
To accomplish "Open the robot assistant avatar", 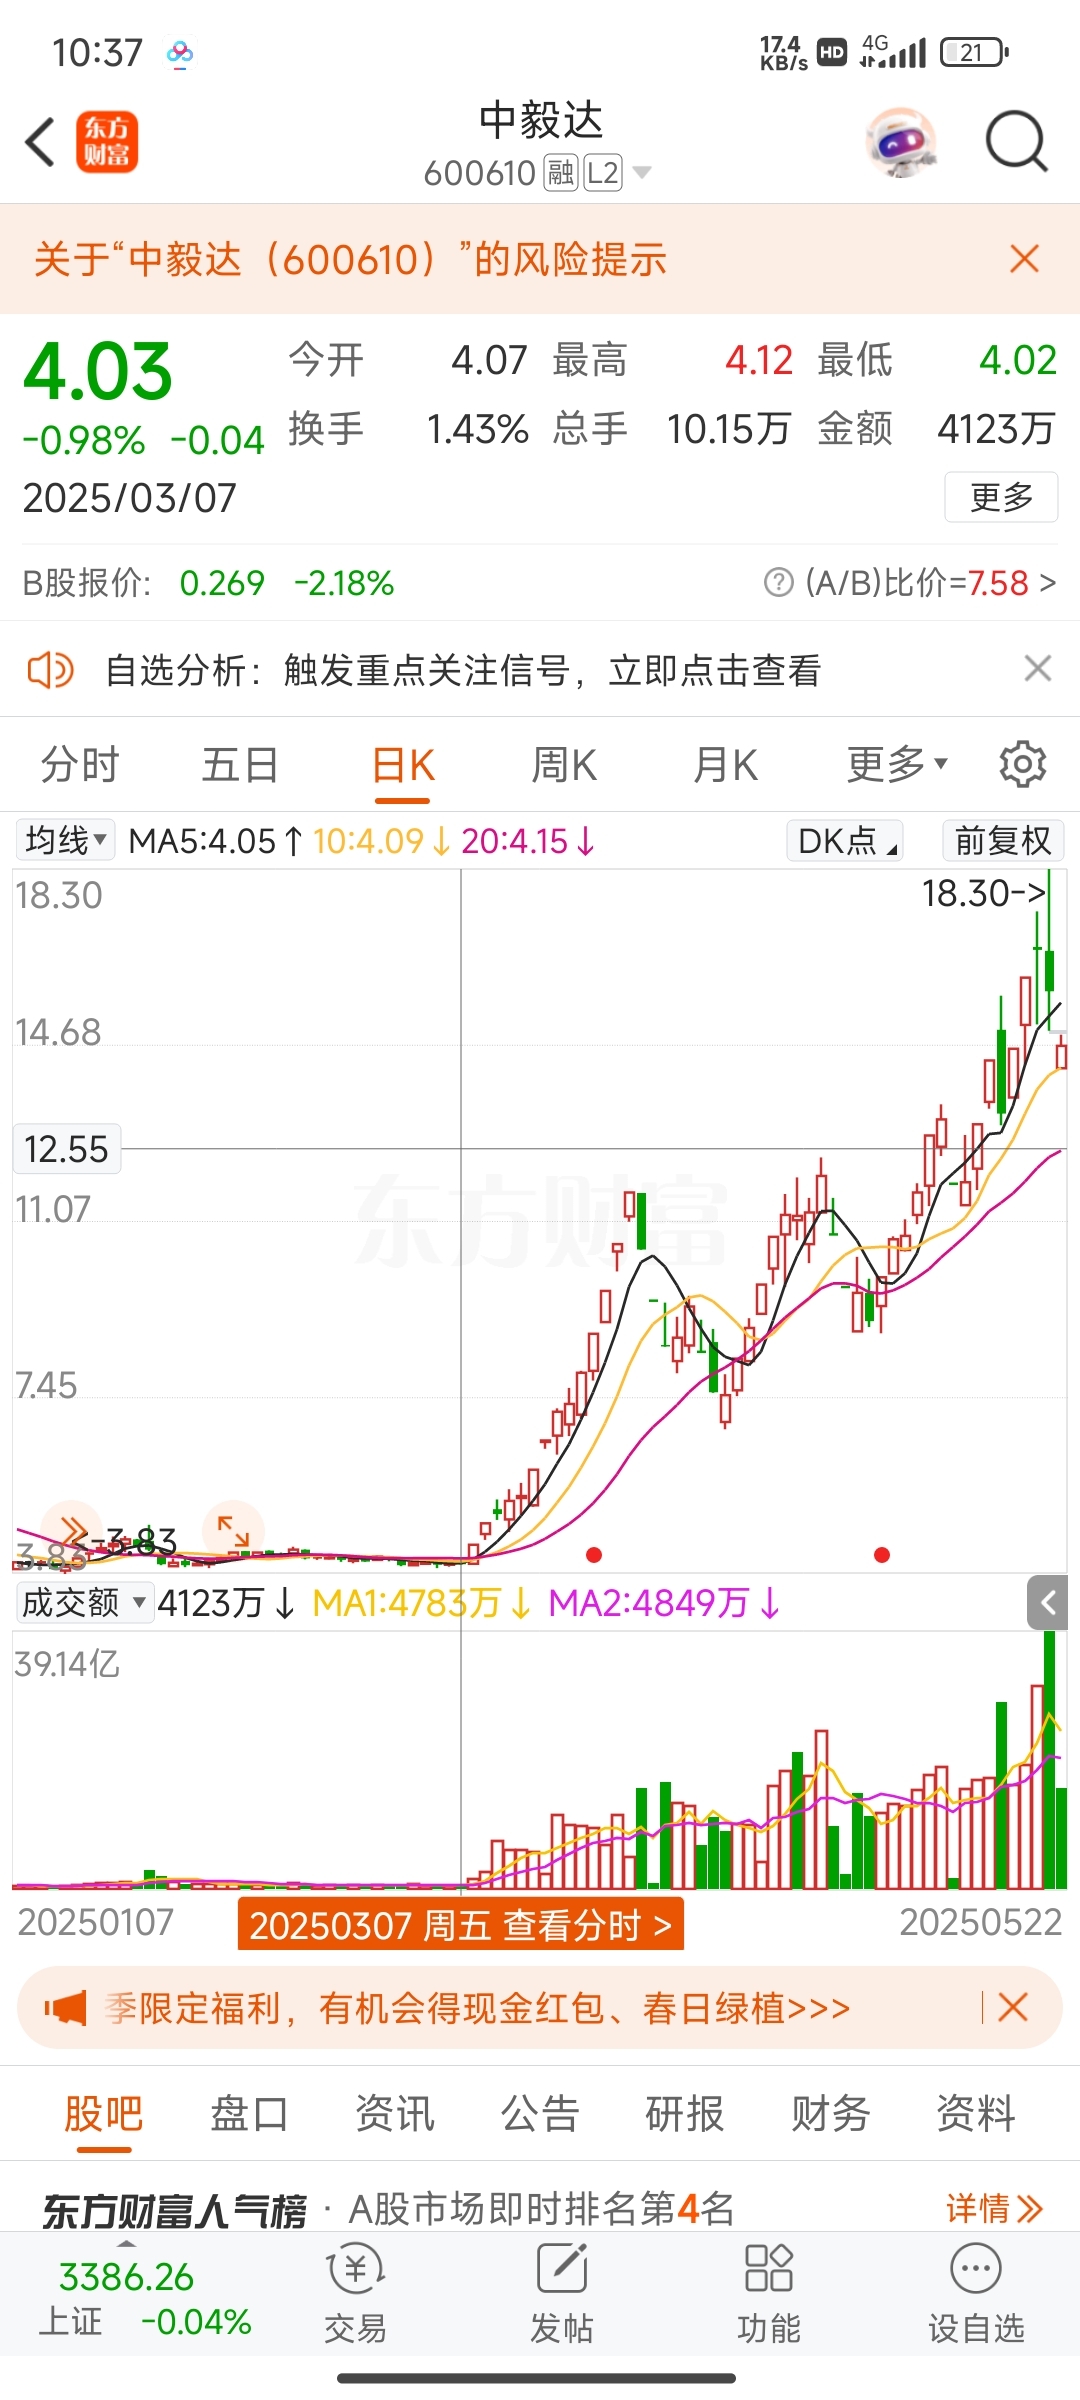I will tap(902, 142).
